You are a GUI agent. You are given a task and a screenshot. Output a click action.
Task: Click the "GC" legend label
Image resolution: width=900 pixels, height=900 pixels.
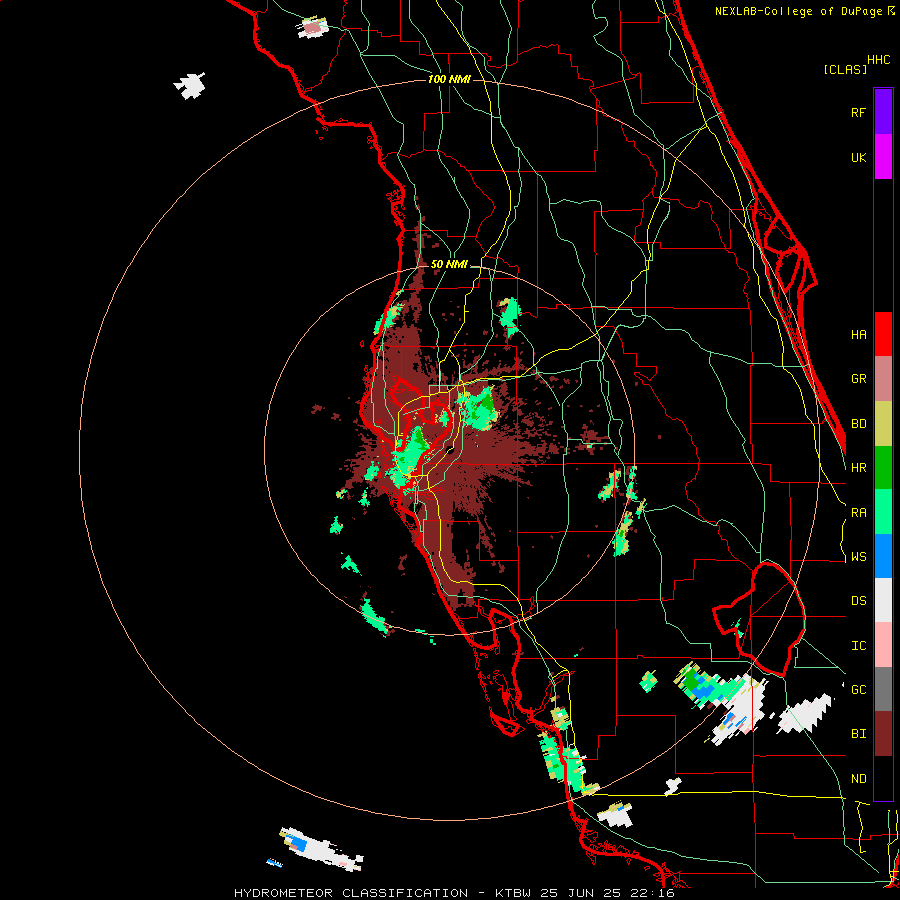coord(858,690)
